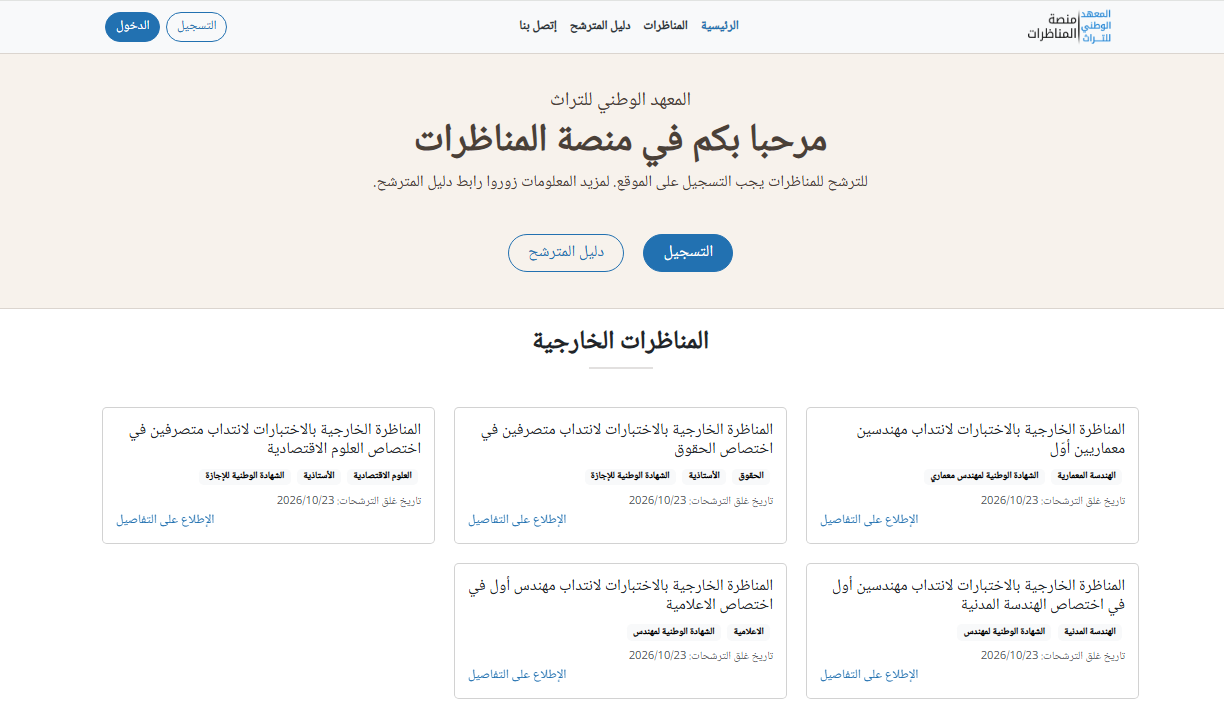Click the دليل المترشح button in the hero banner
Image resolution: width=1224 pixels, height=728 pixels.
click(x=566, y=253)
